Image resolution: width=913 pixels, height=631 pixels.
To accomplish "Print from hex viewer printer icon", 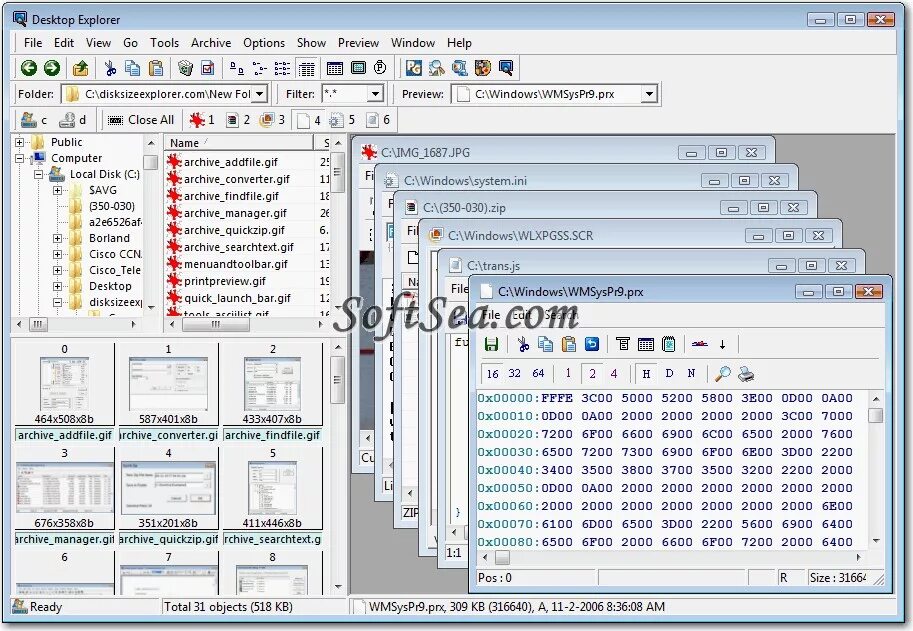I will [746, 374].
